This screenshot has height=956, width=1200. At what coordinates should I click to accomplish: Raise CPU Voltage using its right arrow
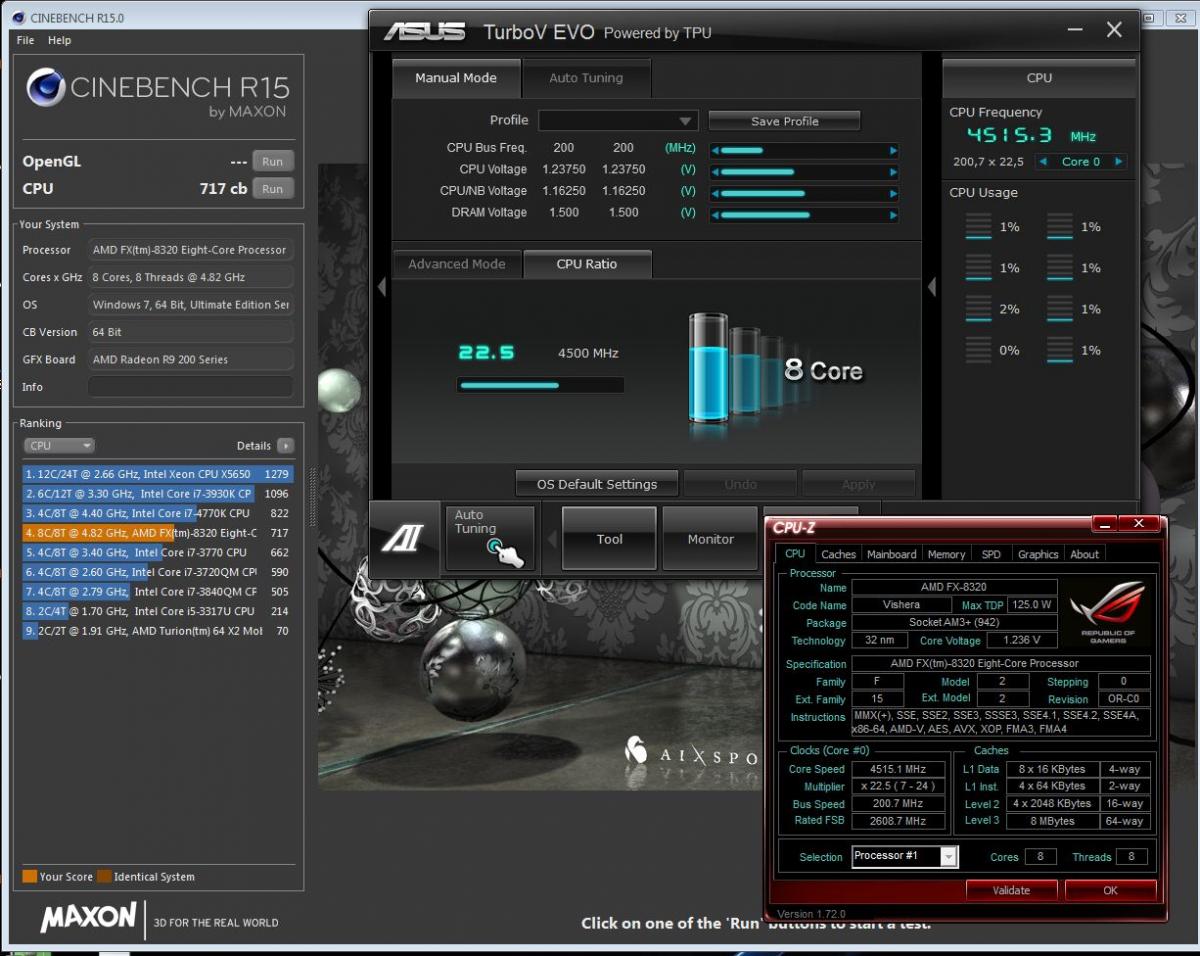(893, 172)
